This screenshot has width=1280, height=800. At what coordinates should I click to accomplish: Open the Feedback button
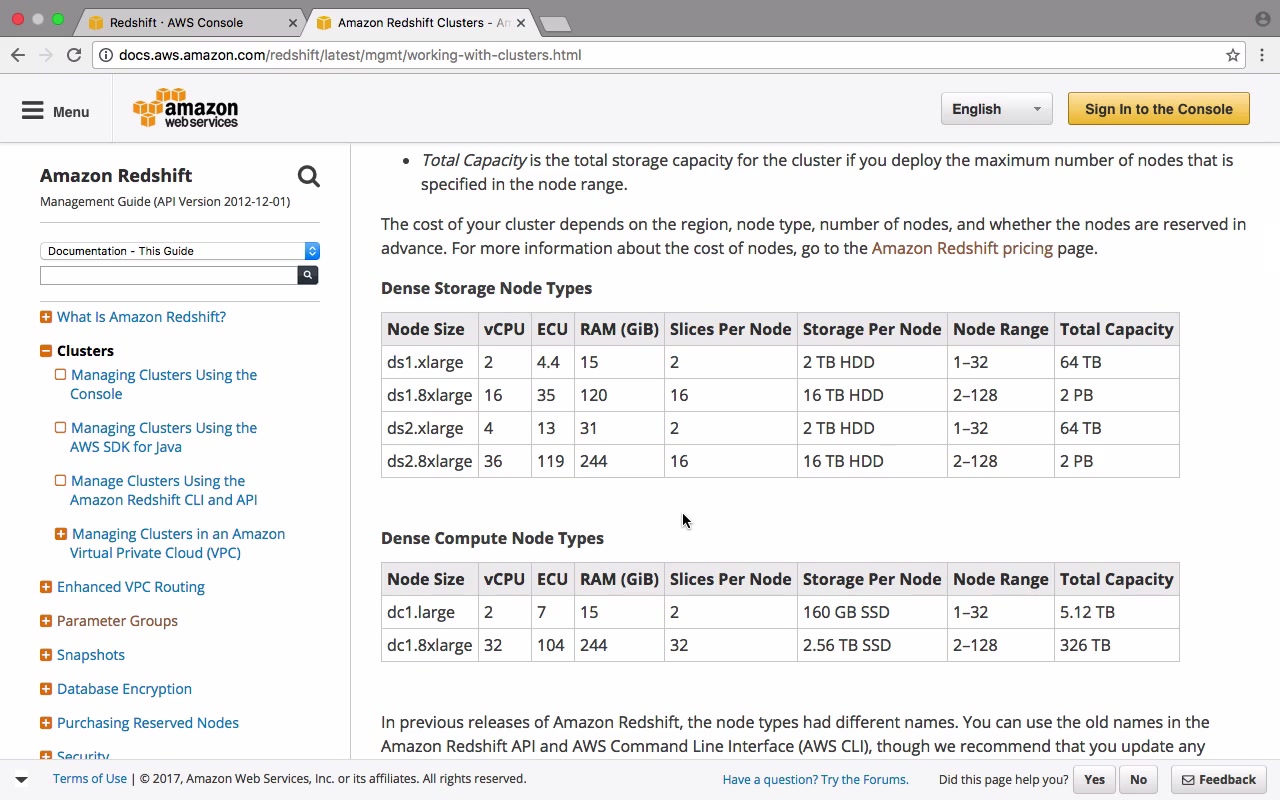coord(1219,780)
